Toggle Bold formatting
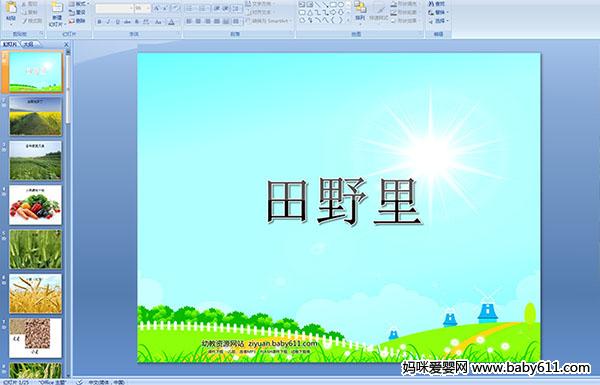Viewport: 600px width, 385px height. pyautogui.click(x=99, y=22)
